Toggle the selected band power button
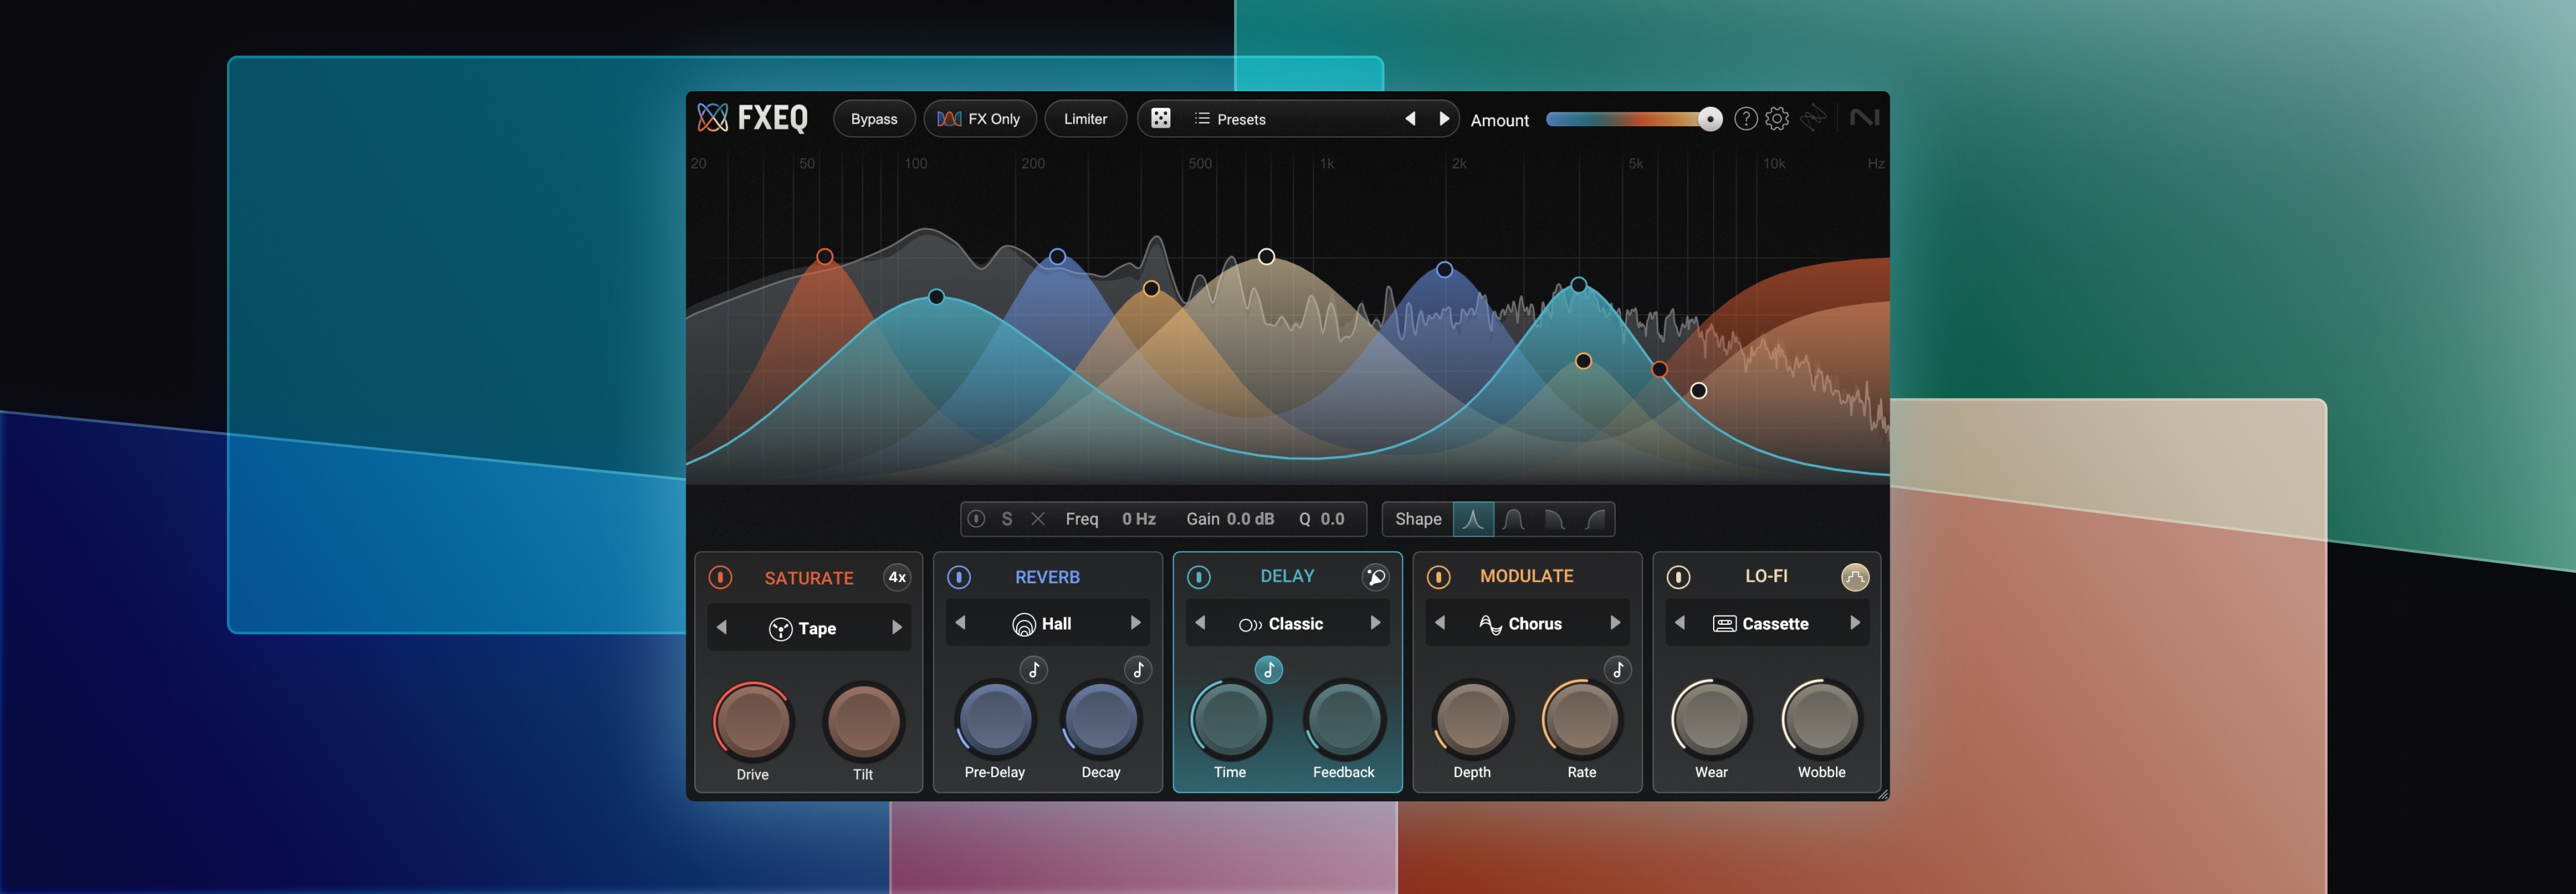 click(x=977, y=519)
